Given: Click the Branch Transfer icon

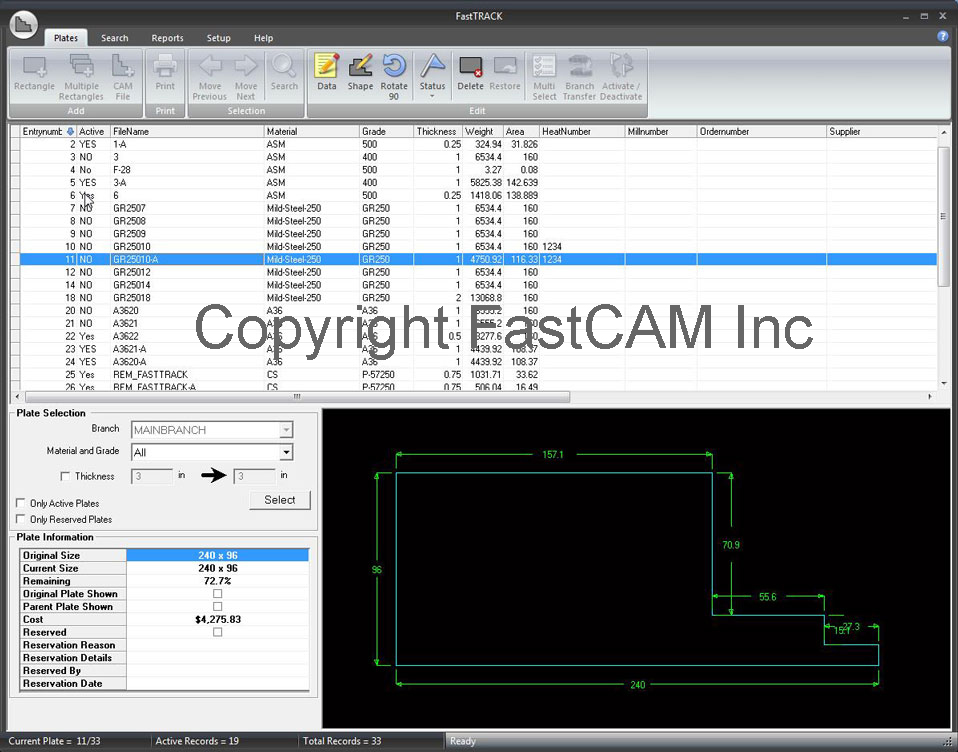Looking at the screenshot, I should (579, 66).
